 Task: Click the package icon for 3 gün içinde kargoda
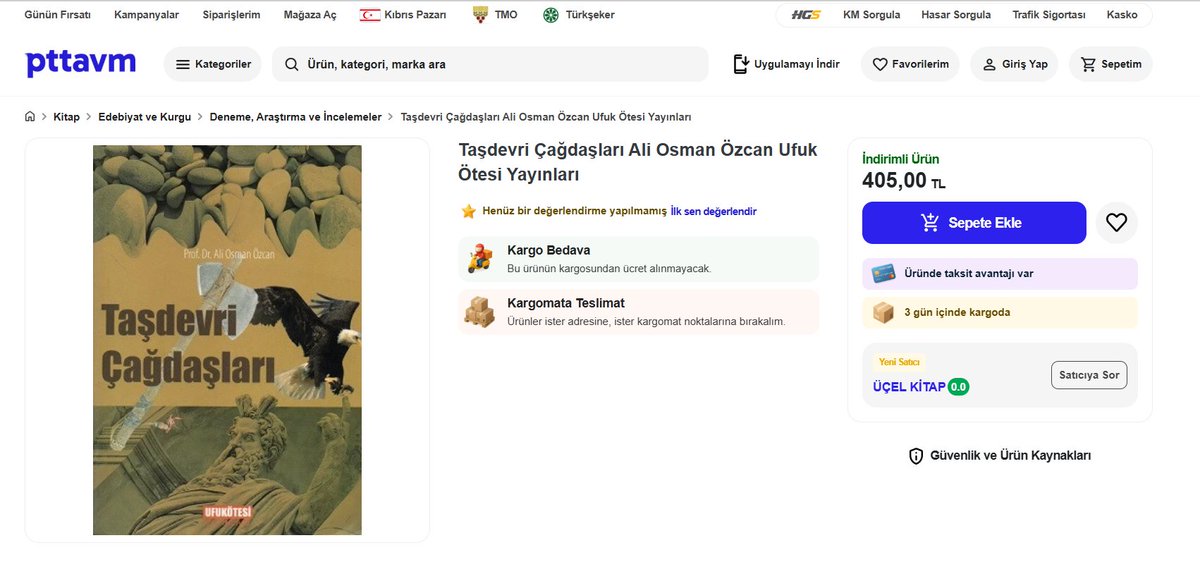click(883, 312)
